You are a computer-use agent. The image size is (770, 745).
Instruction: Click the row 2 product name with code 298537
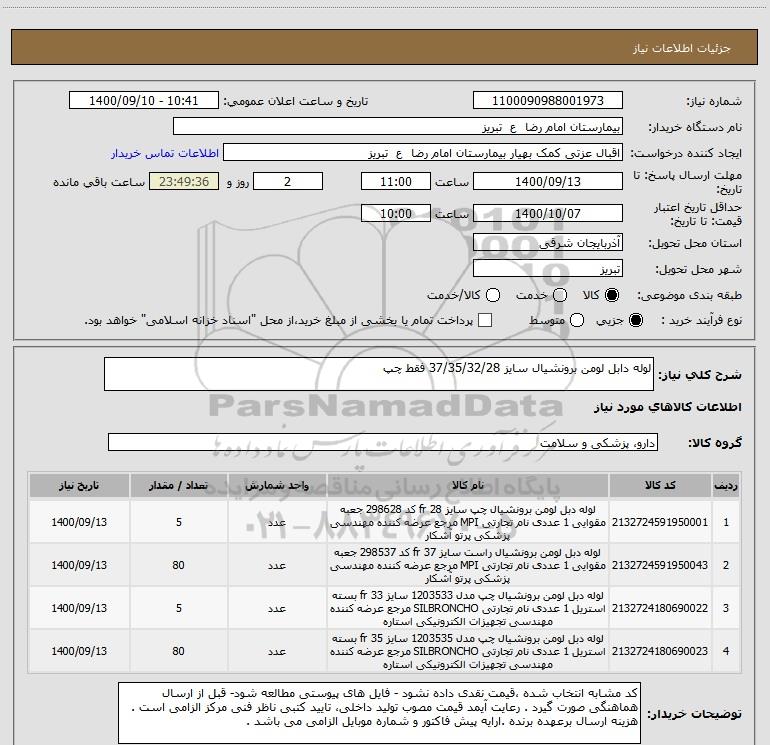coord(468,565)
